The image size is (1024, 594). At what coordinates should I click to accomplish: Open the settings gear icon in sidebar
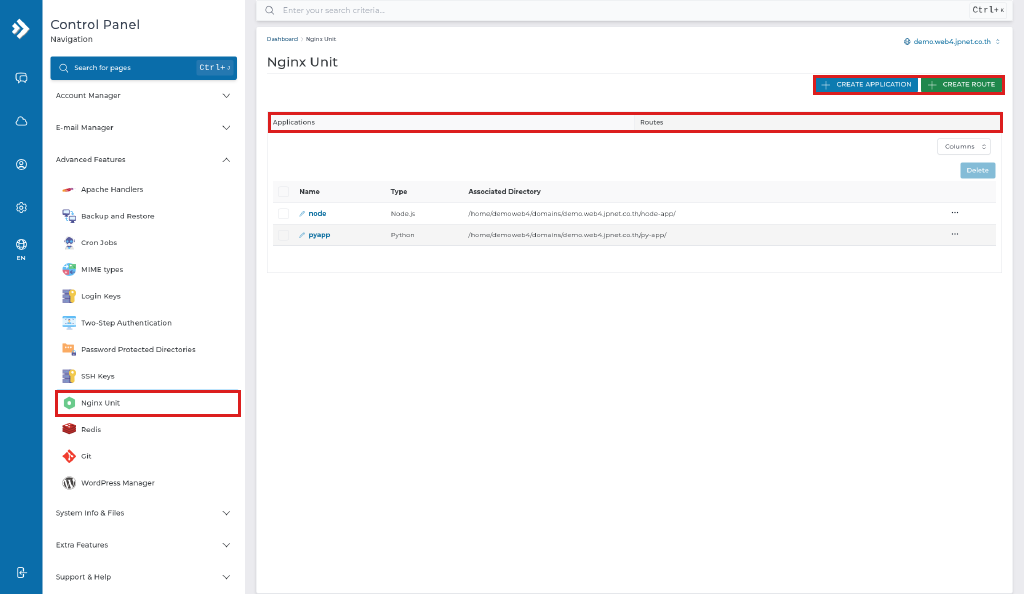(x=21, y=208)
